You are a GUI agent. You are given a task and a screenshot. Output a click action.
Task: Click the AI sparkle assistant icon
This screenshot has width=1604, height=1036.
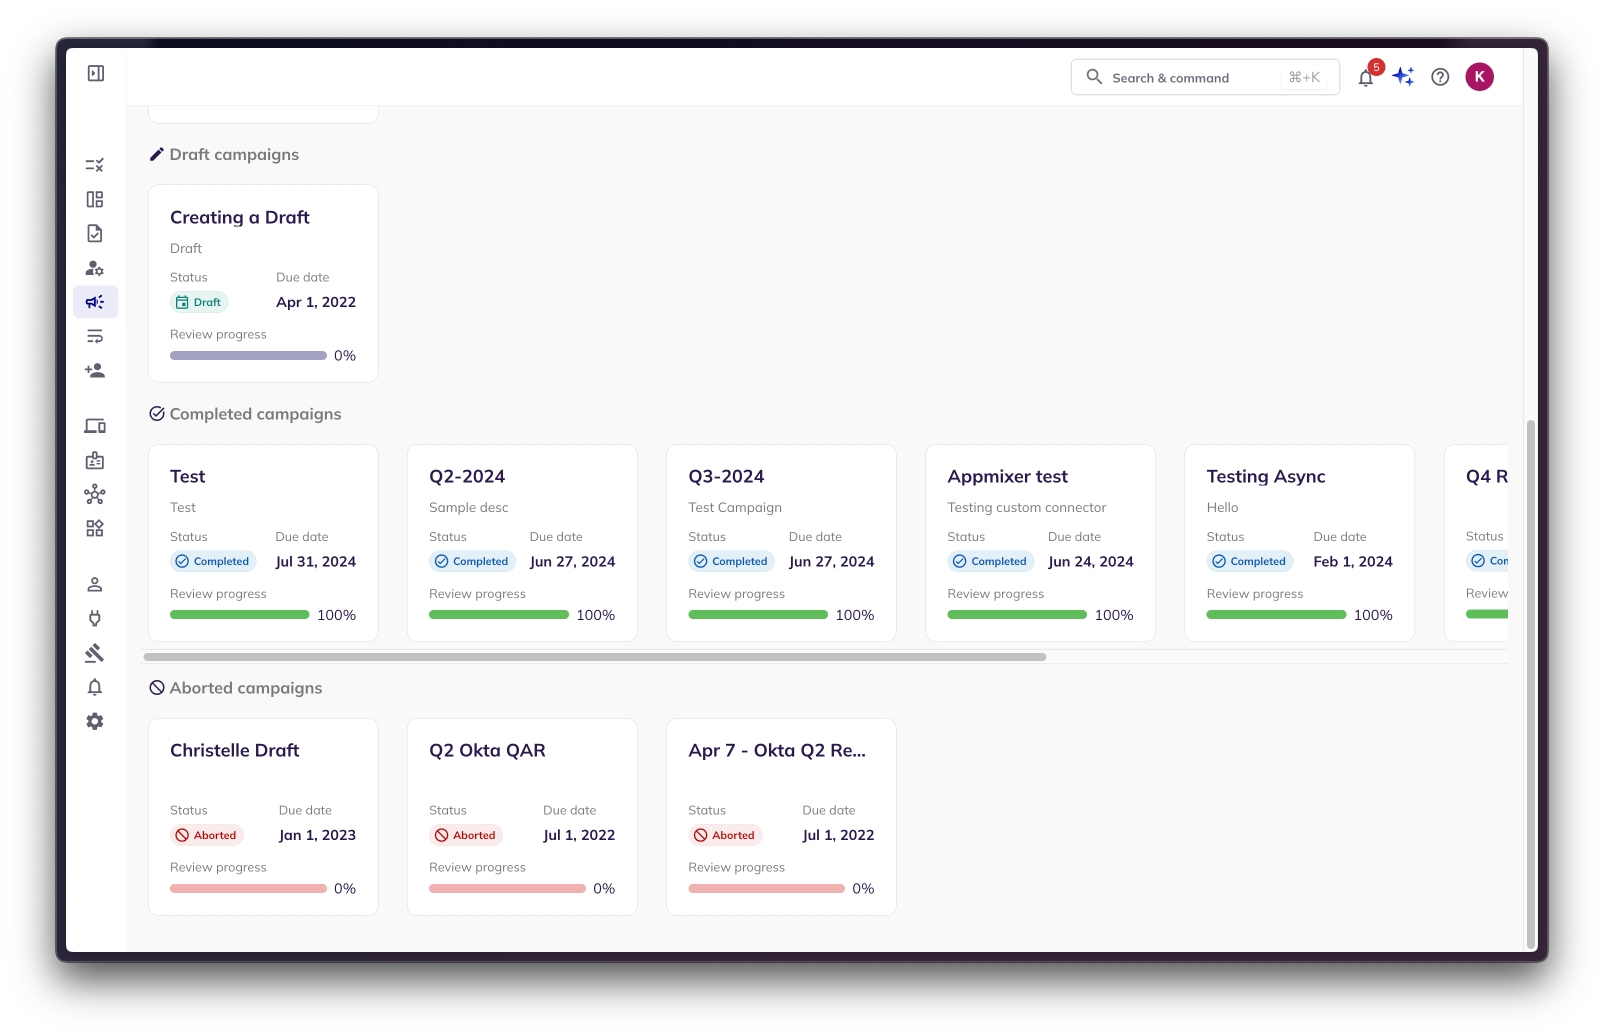tap(1403, 77)
